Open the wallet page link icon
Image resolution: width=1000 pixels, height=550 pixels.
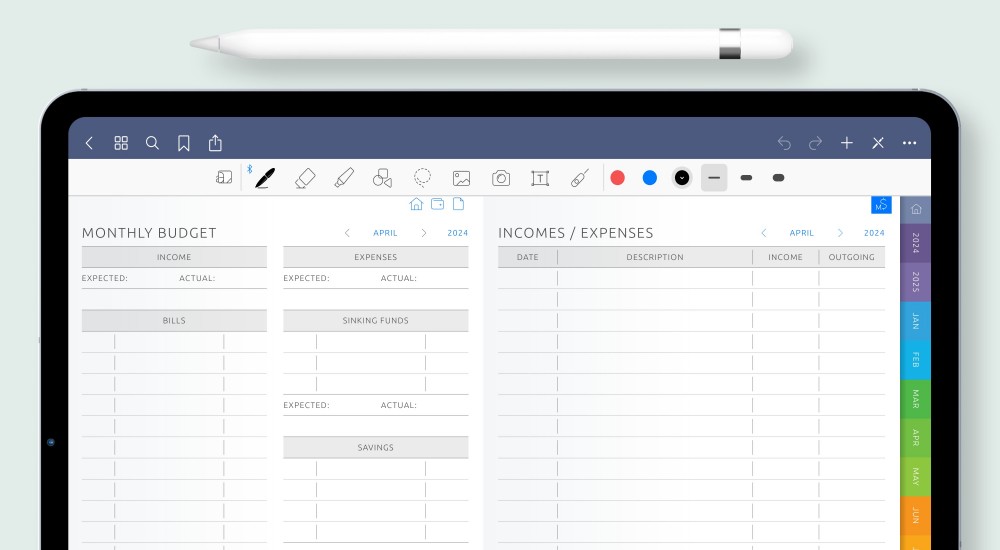click(x=438, y=204)
